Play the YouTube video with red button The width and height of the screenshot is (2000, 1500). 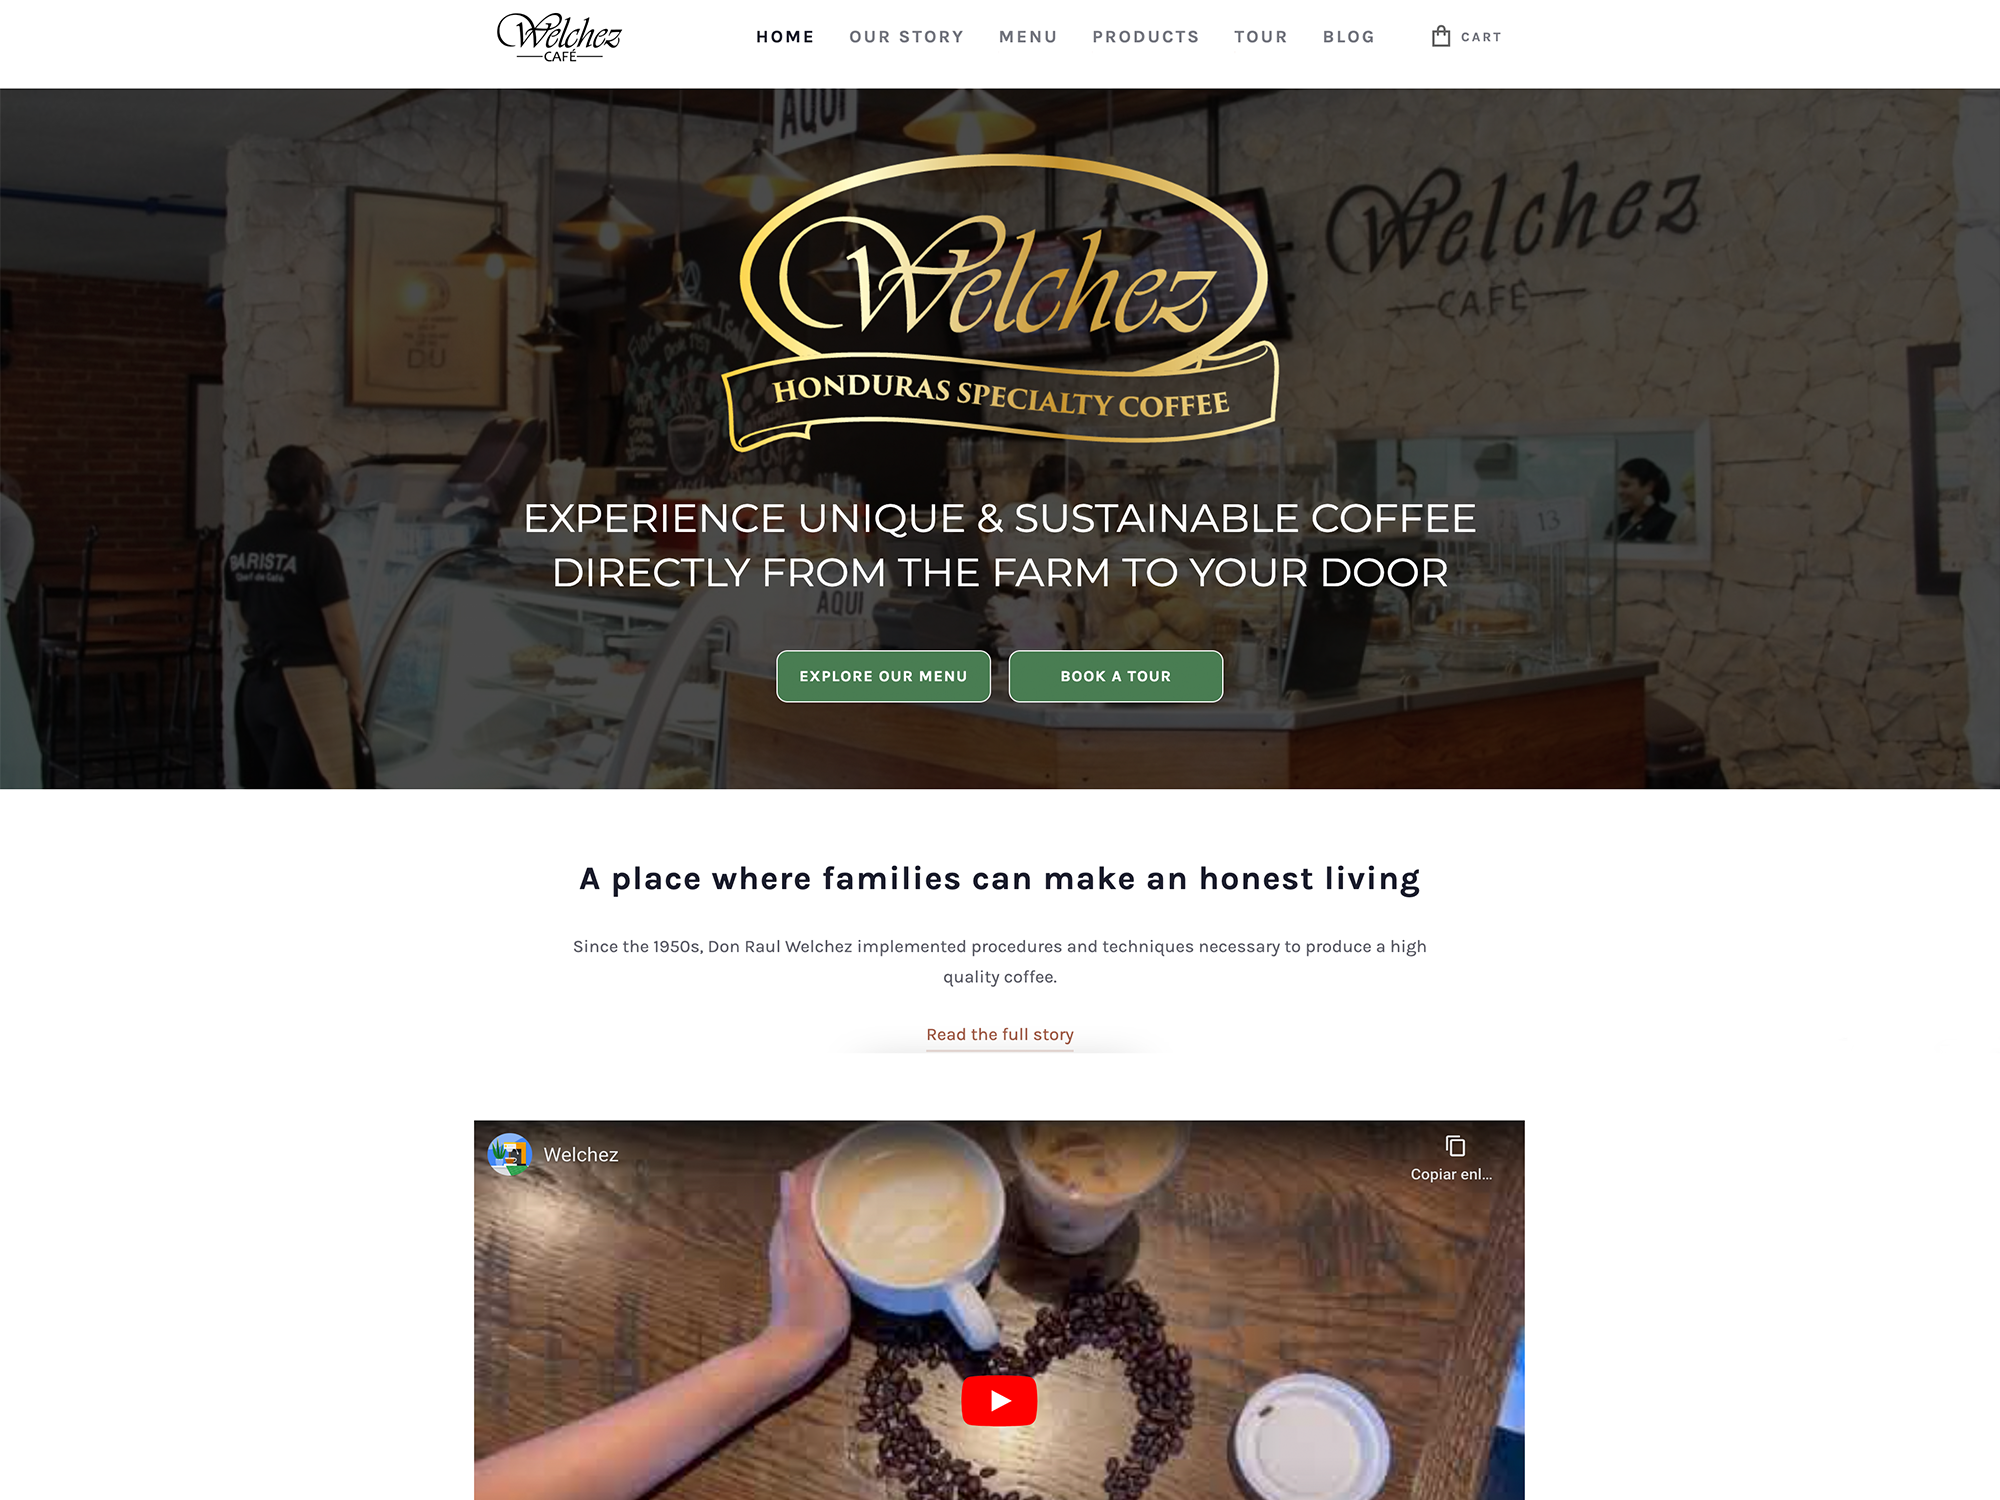point(999,1400)
